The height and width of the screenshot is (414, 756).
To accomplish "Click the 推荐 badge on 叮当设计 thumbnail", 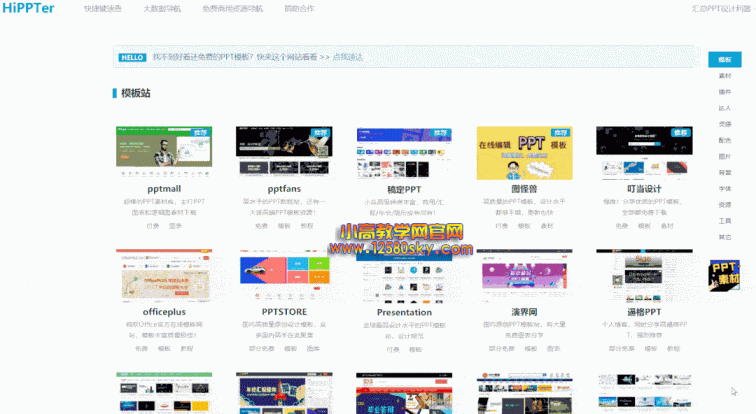I will 680,132.
